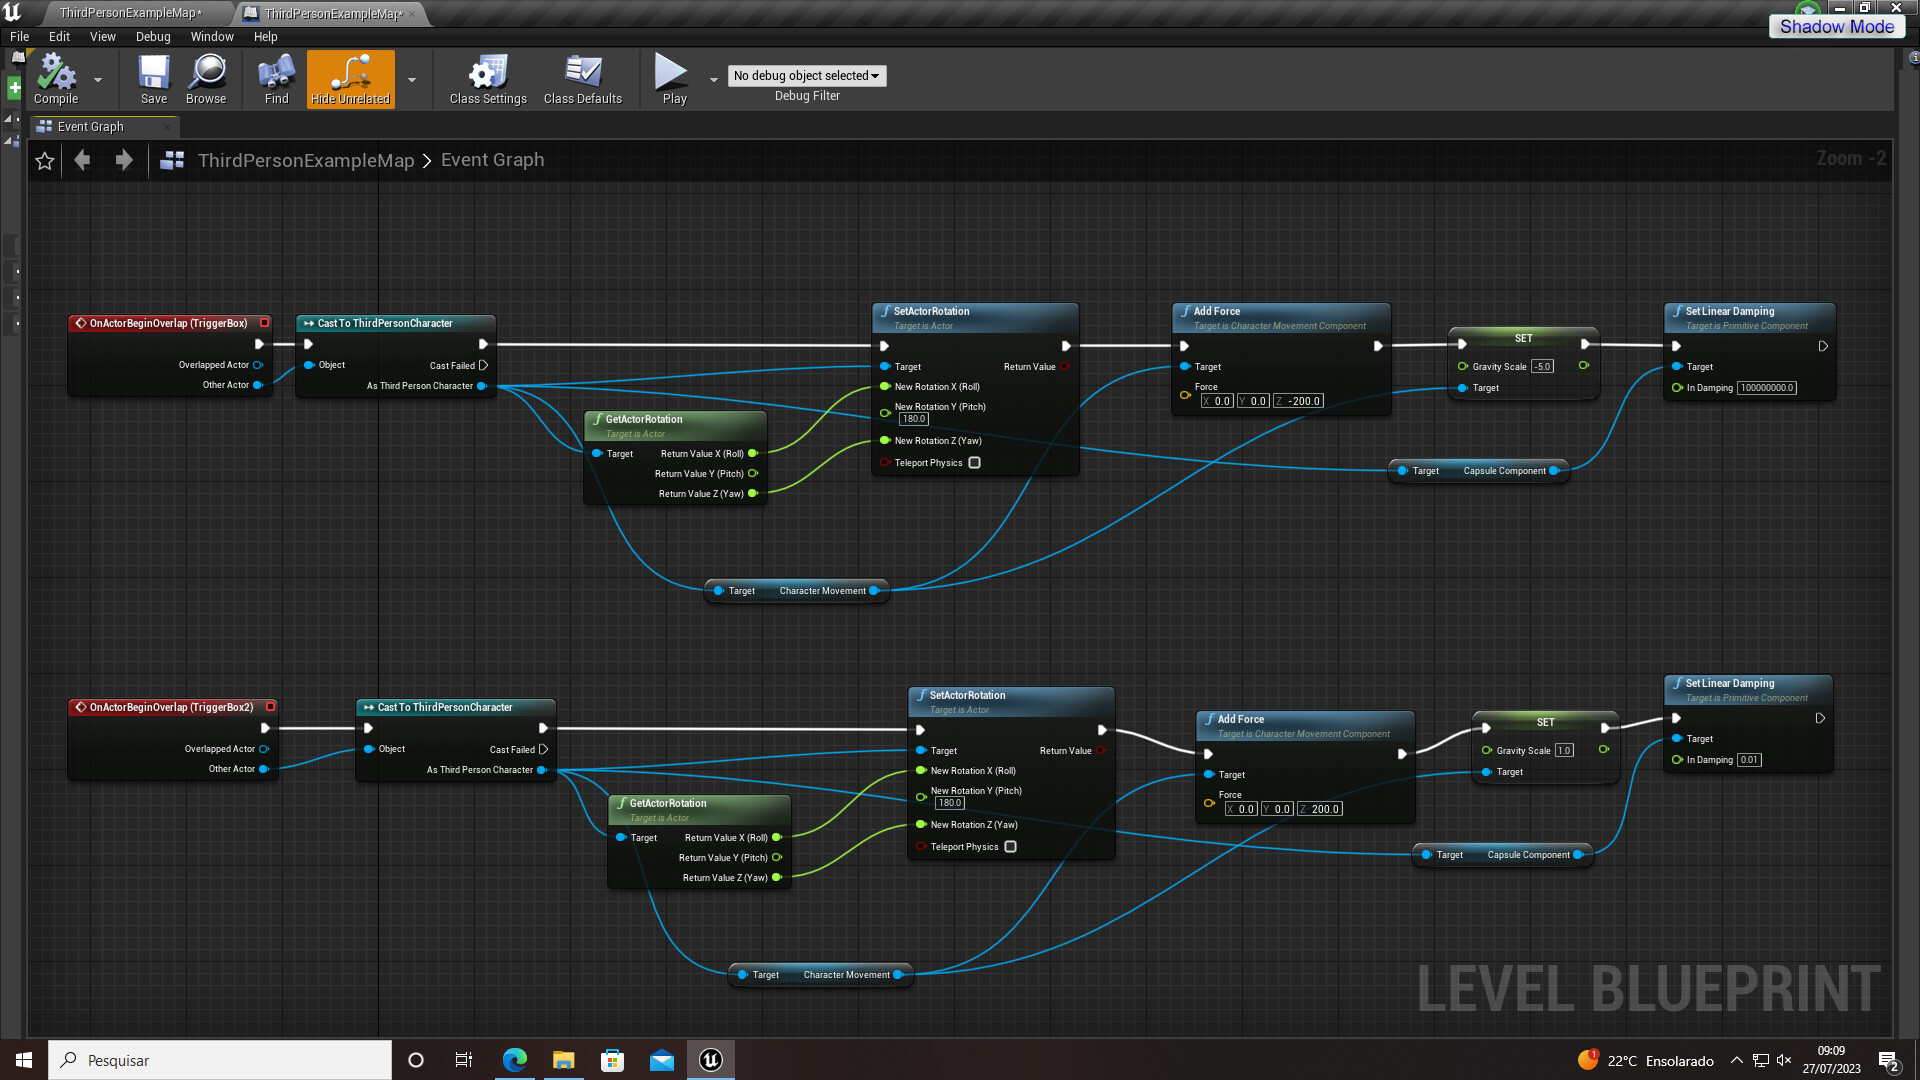
Task: Toggle Teleport Physics checkbox on lower SetActorRotation
Action: (1010, 847)
